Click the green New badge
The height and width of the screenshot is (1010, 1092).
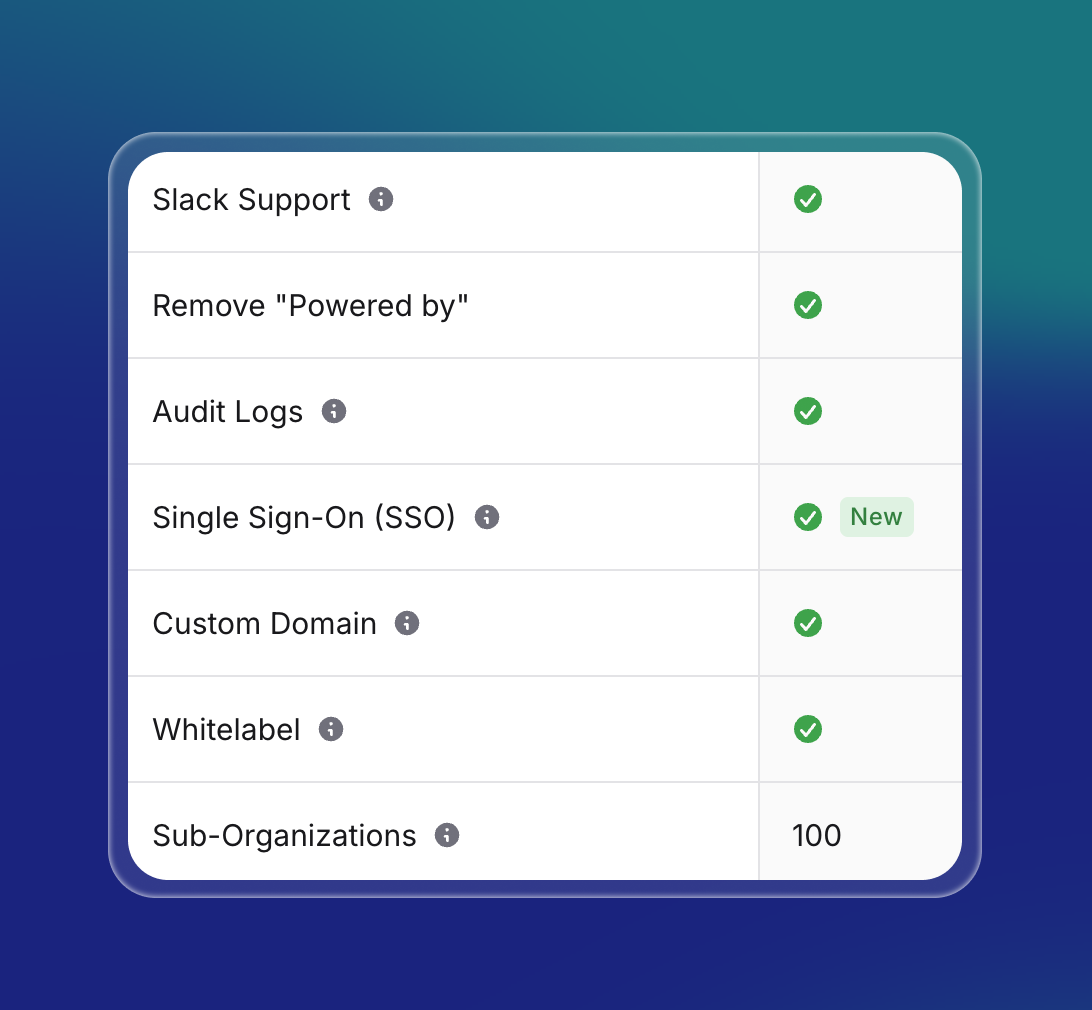coord(876,517)
